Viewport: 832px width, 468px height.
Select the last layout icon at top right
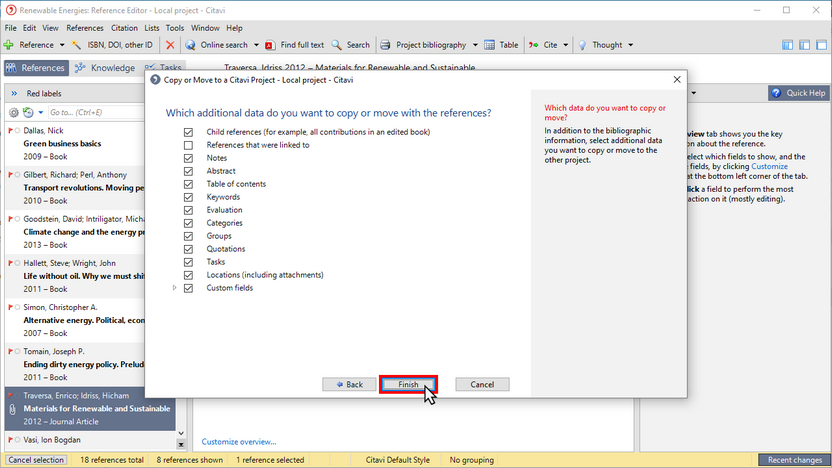[821, 45]
